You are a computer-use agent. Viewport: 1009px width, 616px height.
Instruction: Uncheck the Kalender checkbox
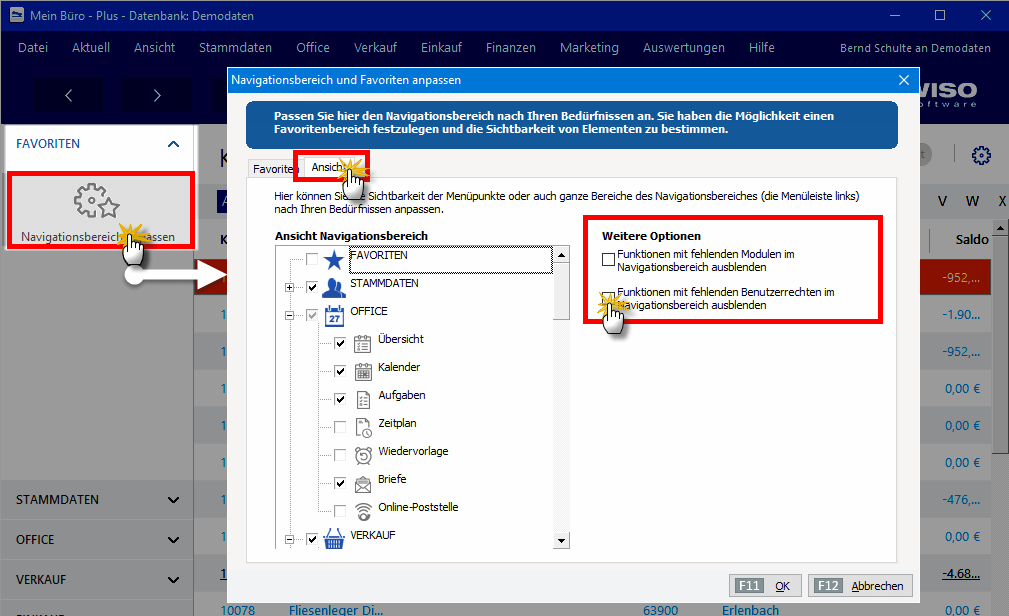340,371
